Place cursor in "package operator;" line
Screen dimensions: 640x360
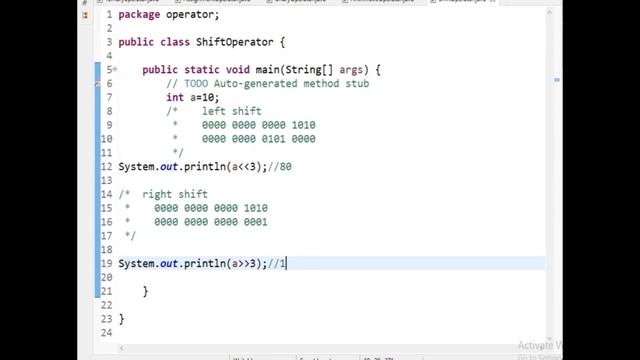pos(169,15)
